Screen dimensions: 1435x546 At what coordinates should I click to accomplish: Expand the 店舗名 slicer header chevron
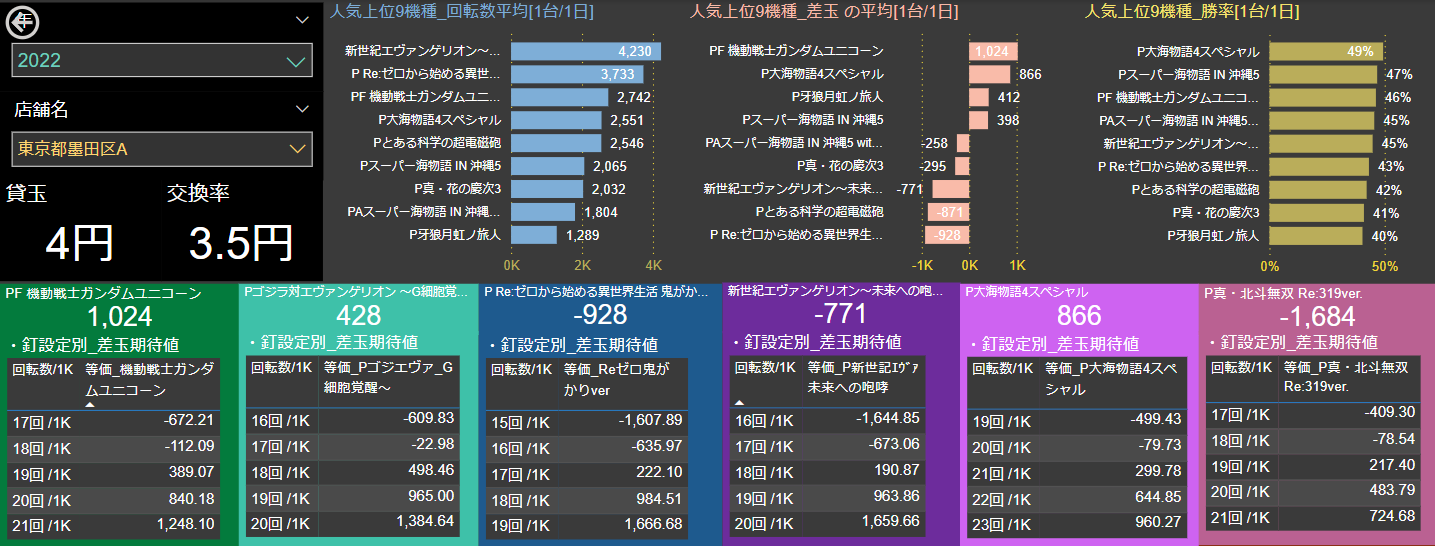302,110
